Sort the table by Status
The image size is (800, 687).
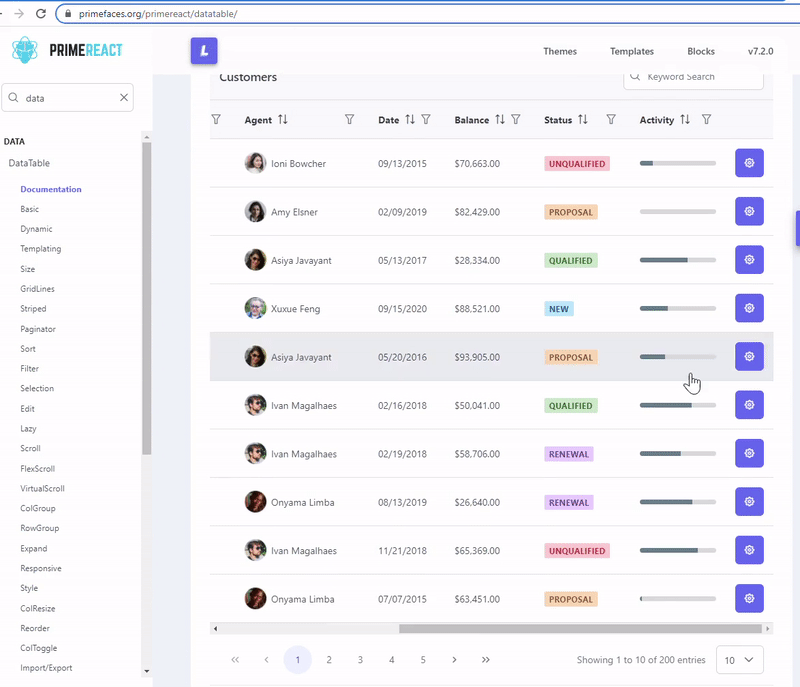coord(583,119)
